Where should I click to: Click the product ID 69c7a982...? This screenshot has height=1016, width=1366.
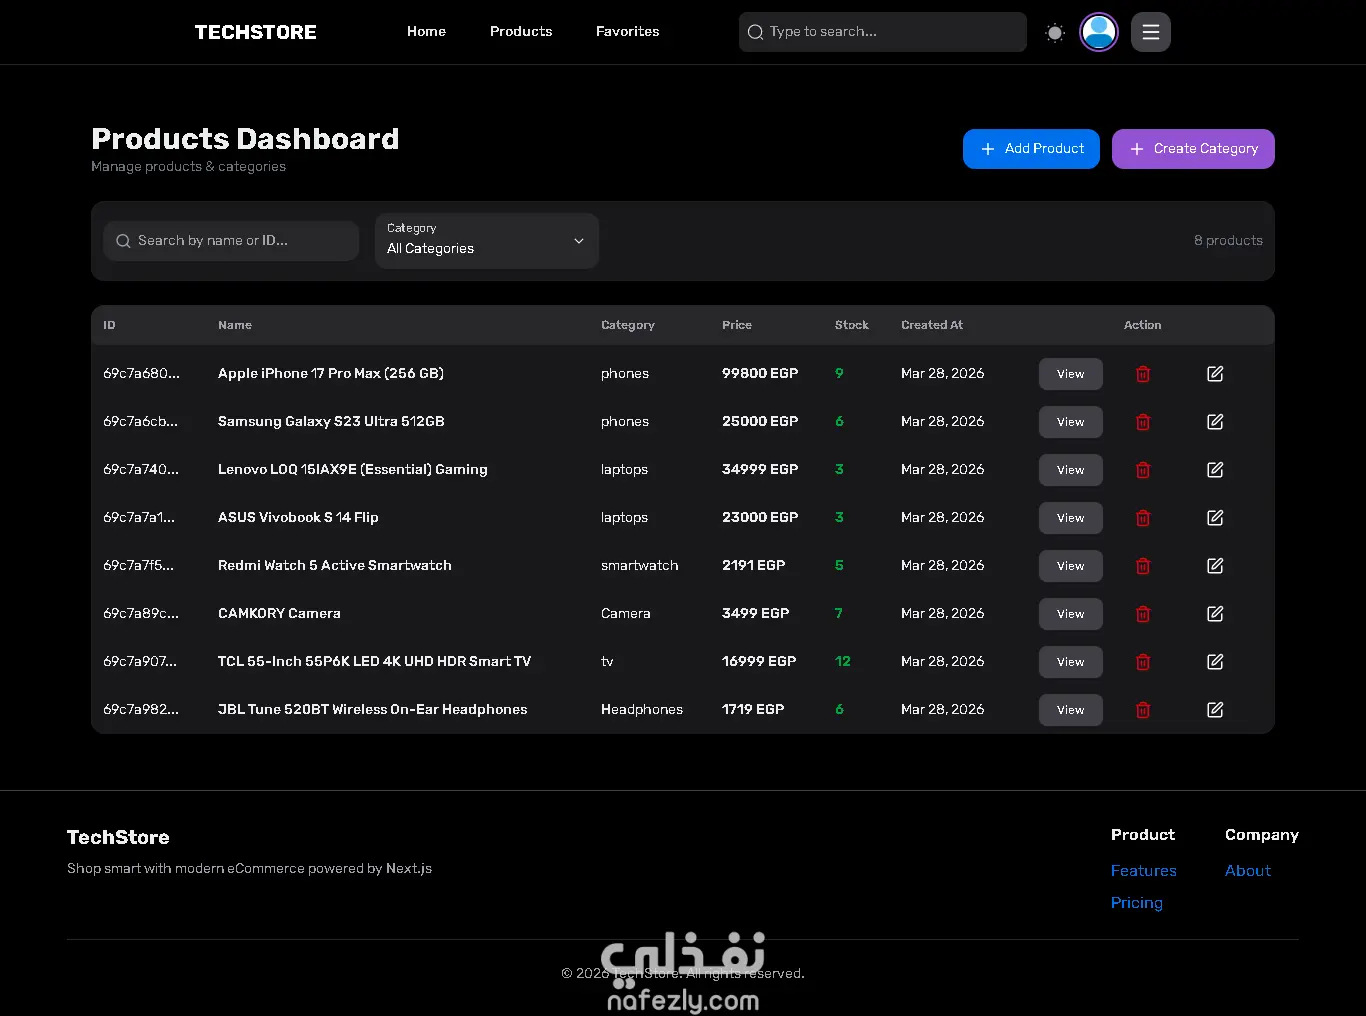coord(141,710)
